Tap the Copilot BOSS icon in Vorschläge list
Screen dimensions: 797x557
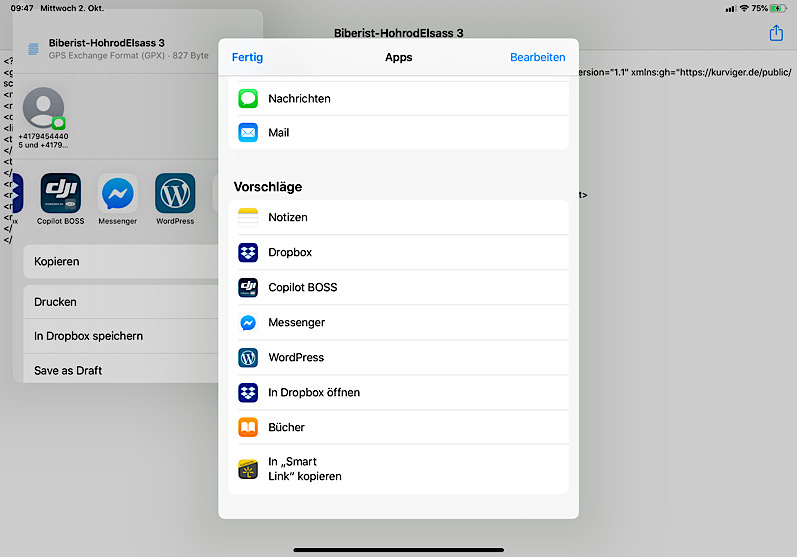point(248,287)
